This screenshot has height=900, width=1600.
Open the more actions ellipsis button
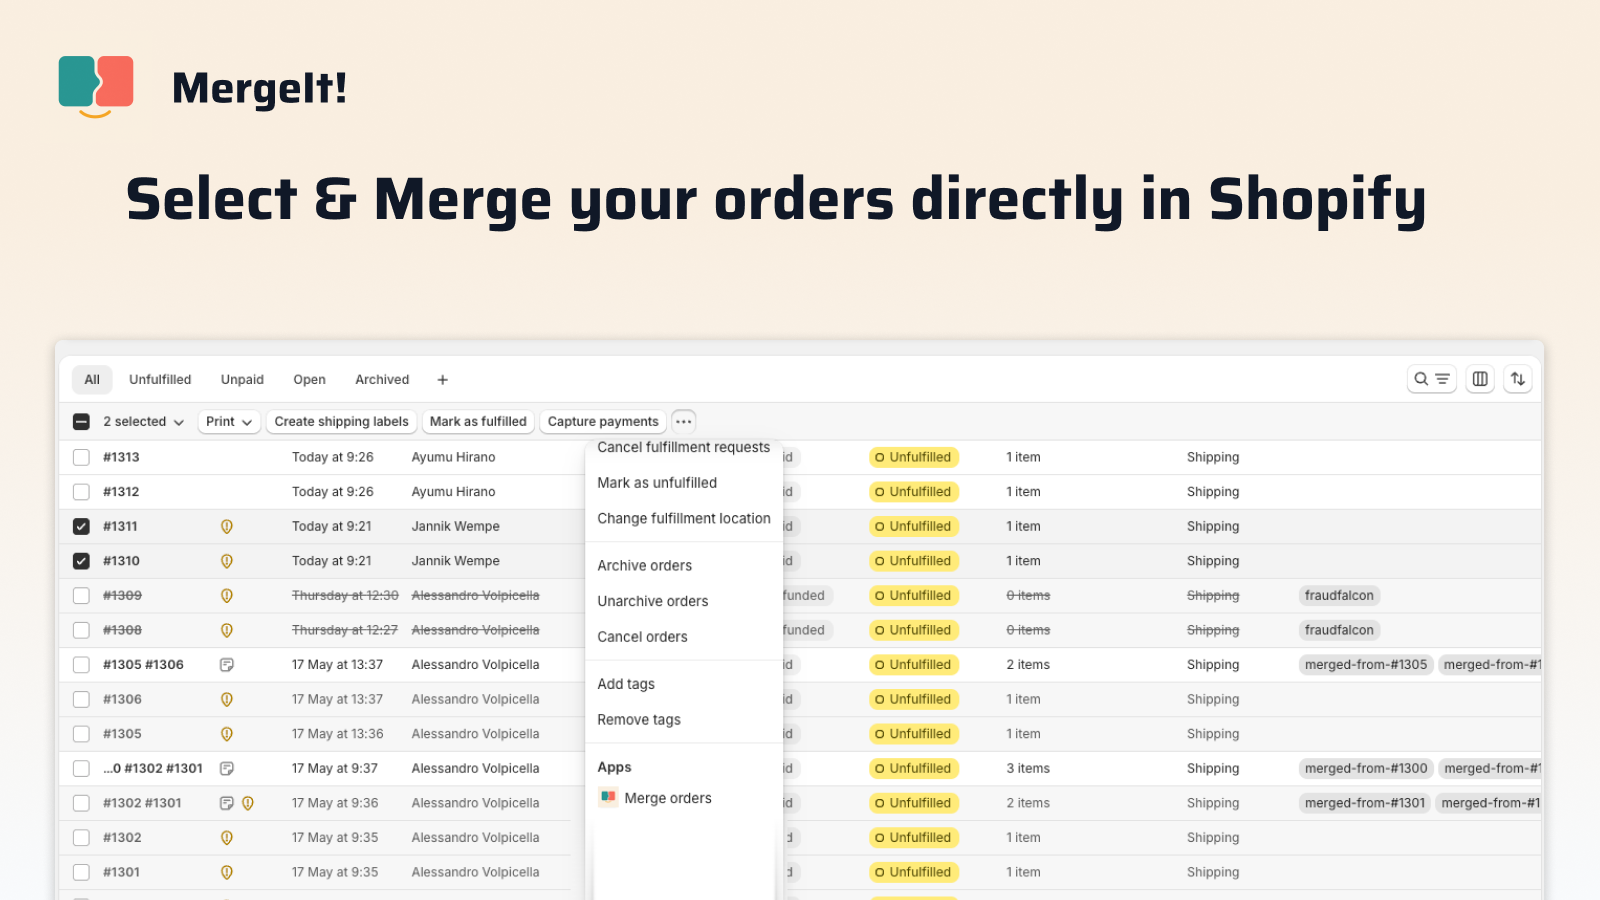coord(684,421)
